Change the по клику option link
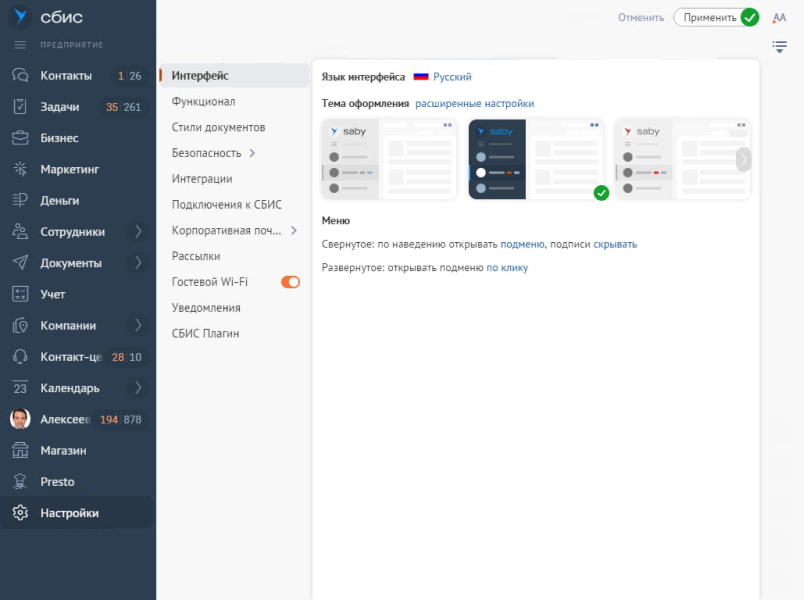 click(507, 268)
